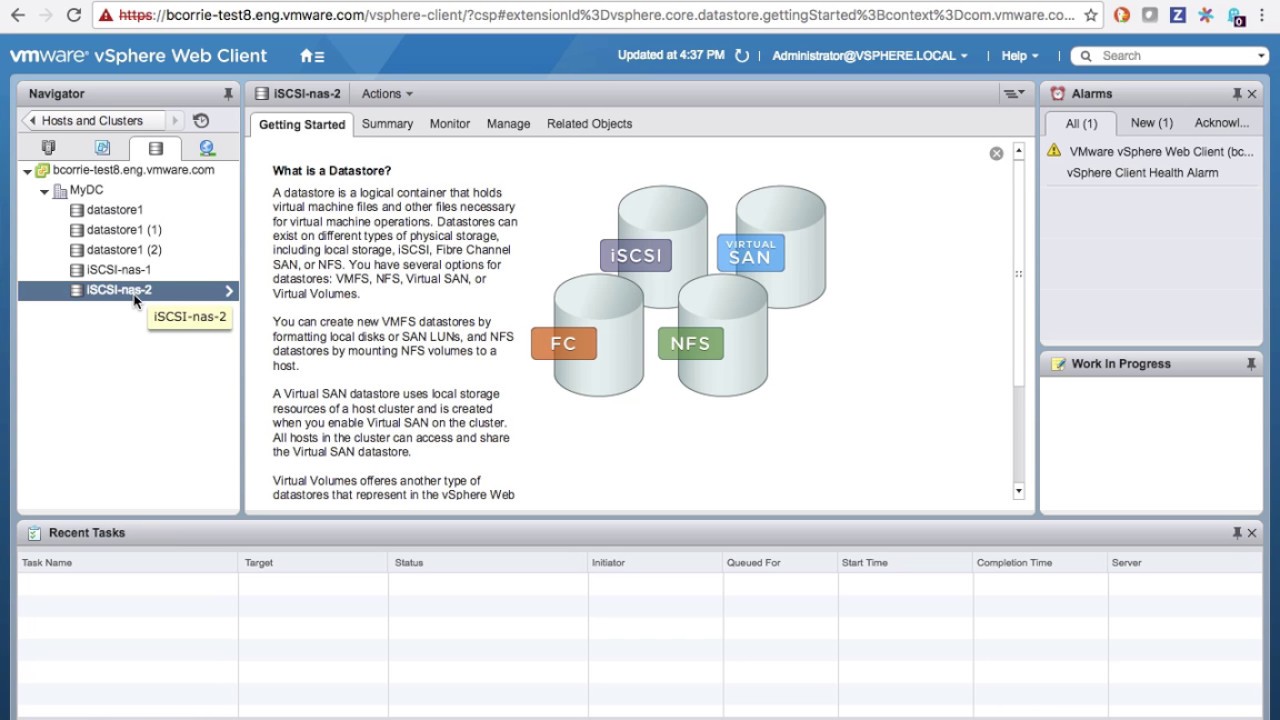Viewport: 1280px width, 720px height.
Task: Expand the iSCSI-nas-2 row chevron
Action: (229, 291)
